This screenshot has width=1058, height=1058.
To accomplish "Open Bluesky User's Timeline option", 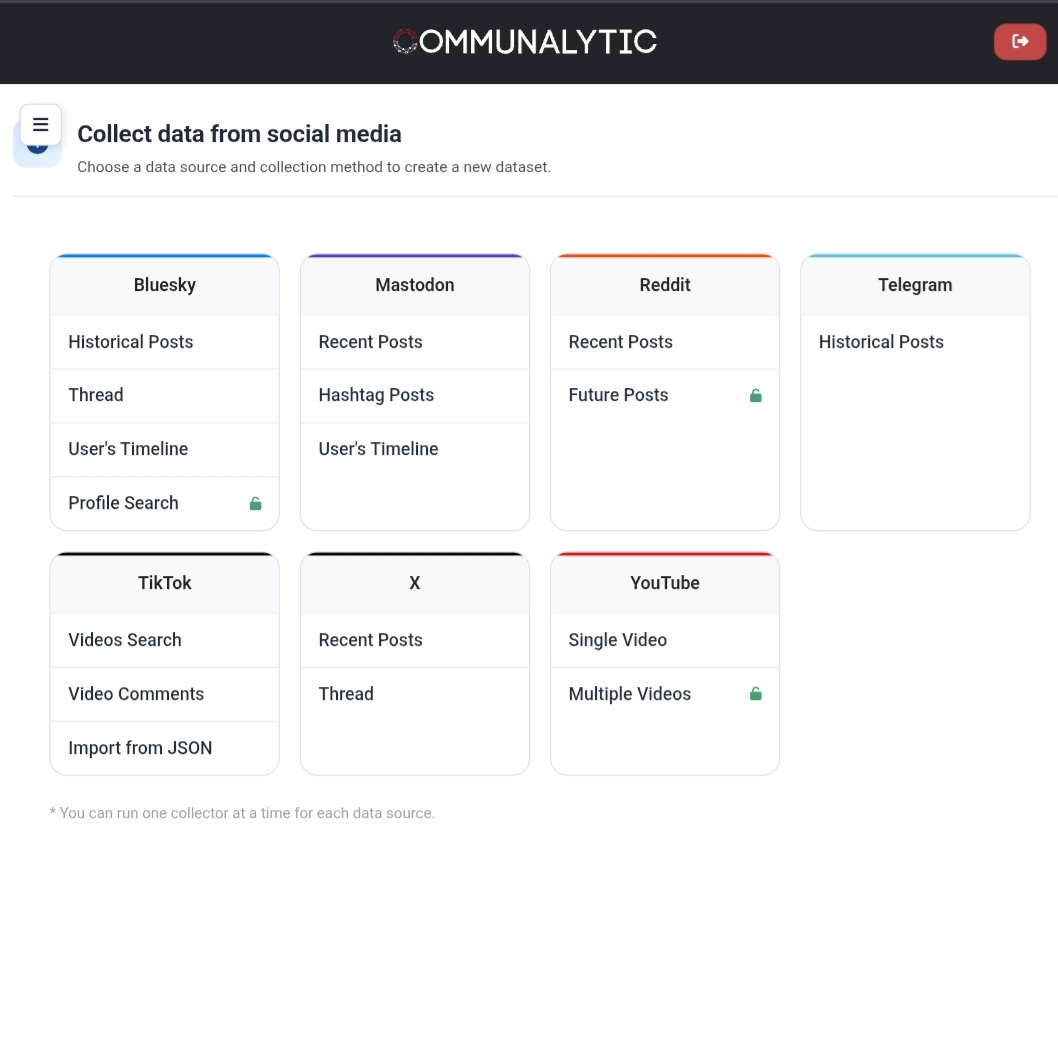I will (x=128, y=449).
